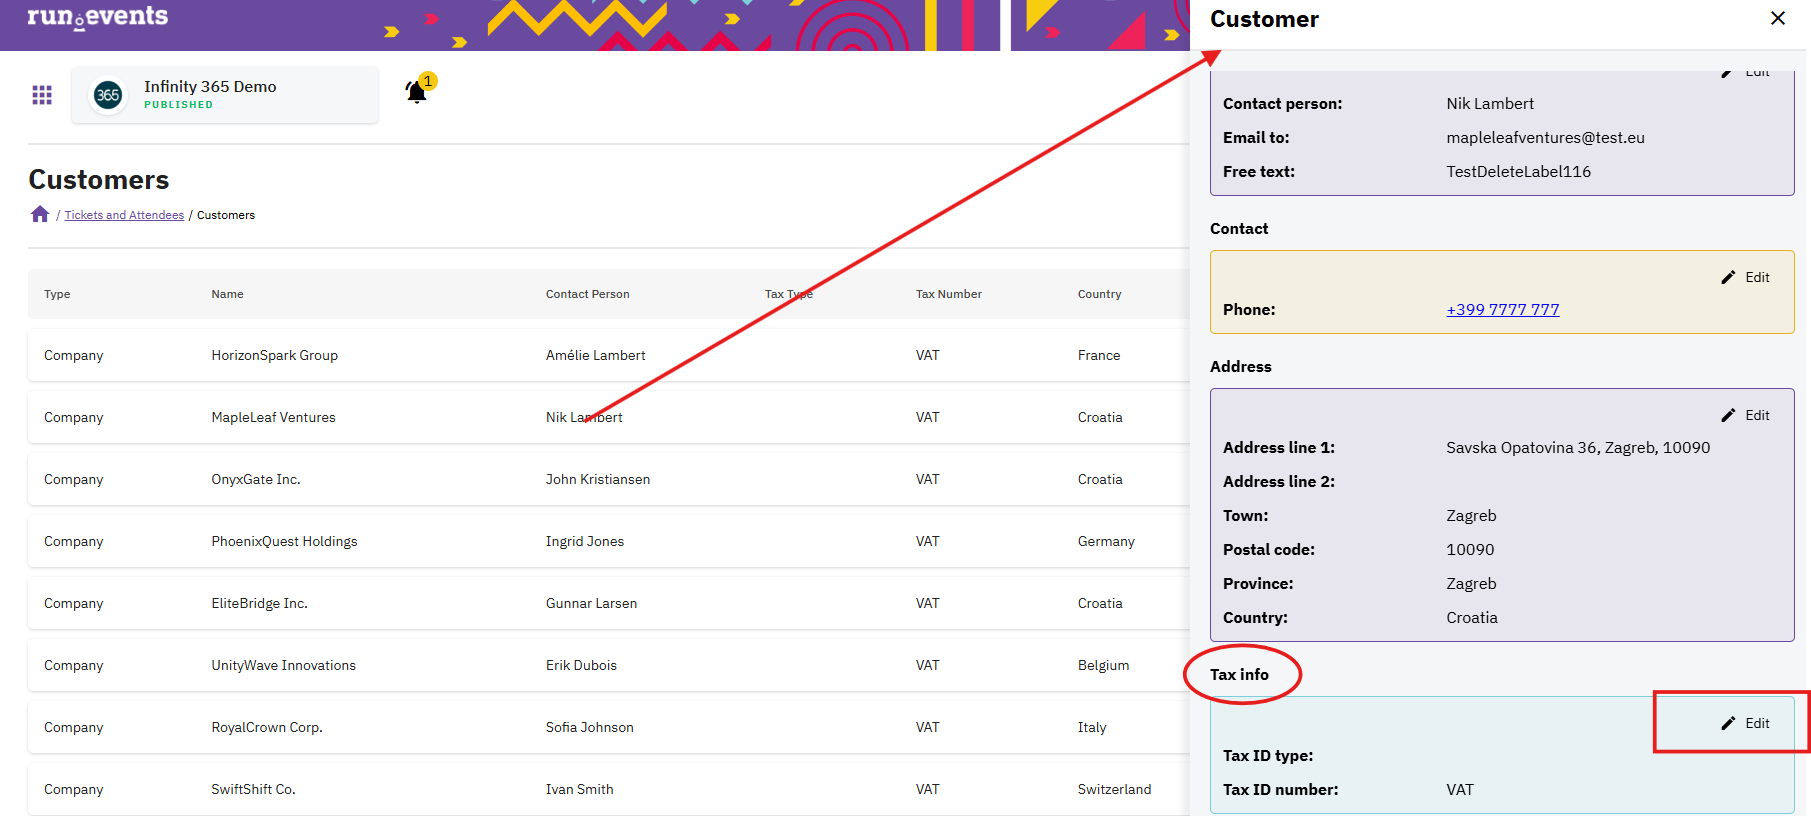Open the Tickets and Attendees breadcrumb link
This screenshot has width=1811, height=816.
coord(124,215)
